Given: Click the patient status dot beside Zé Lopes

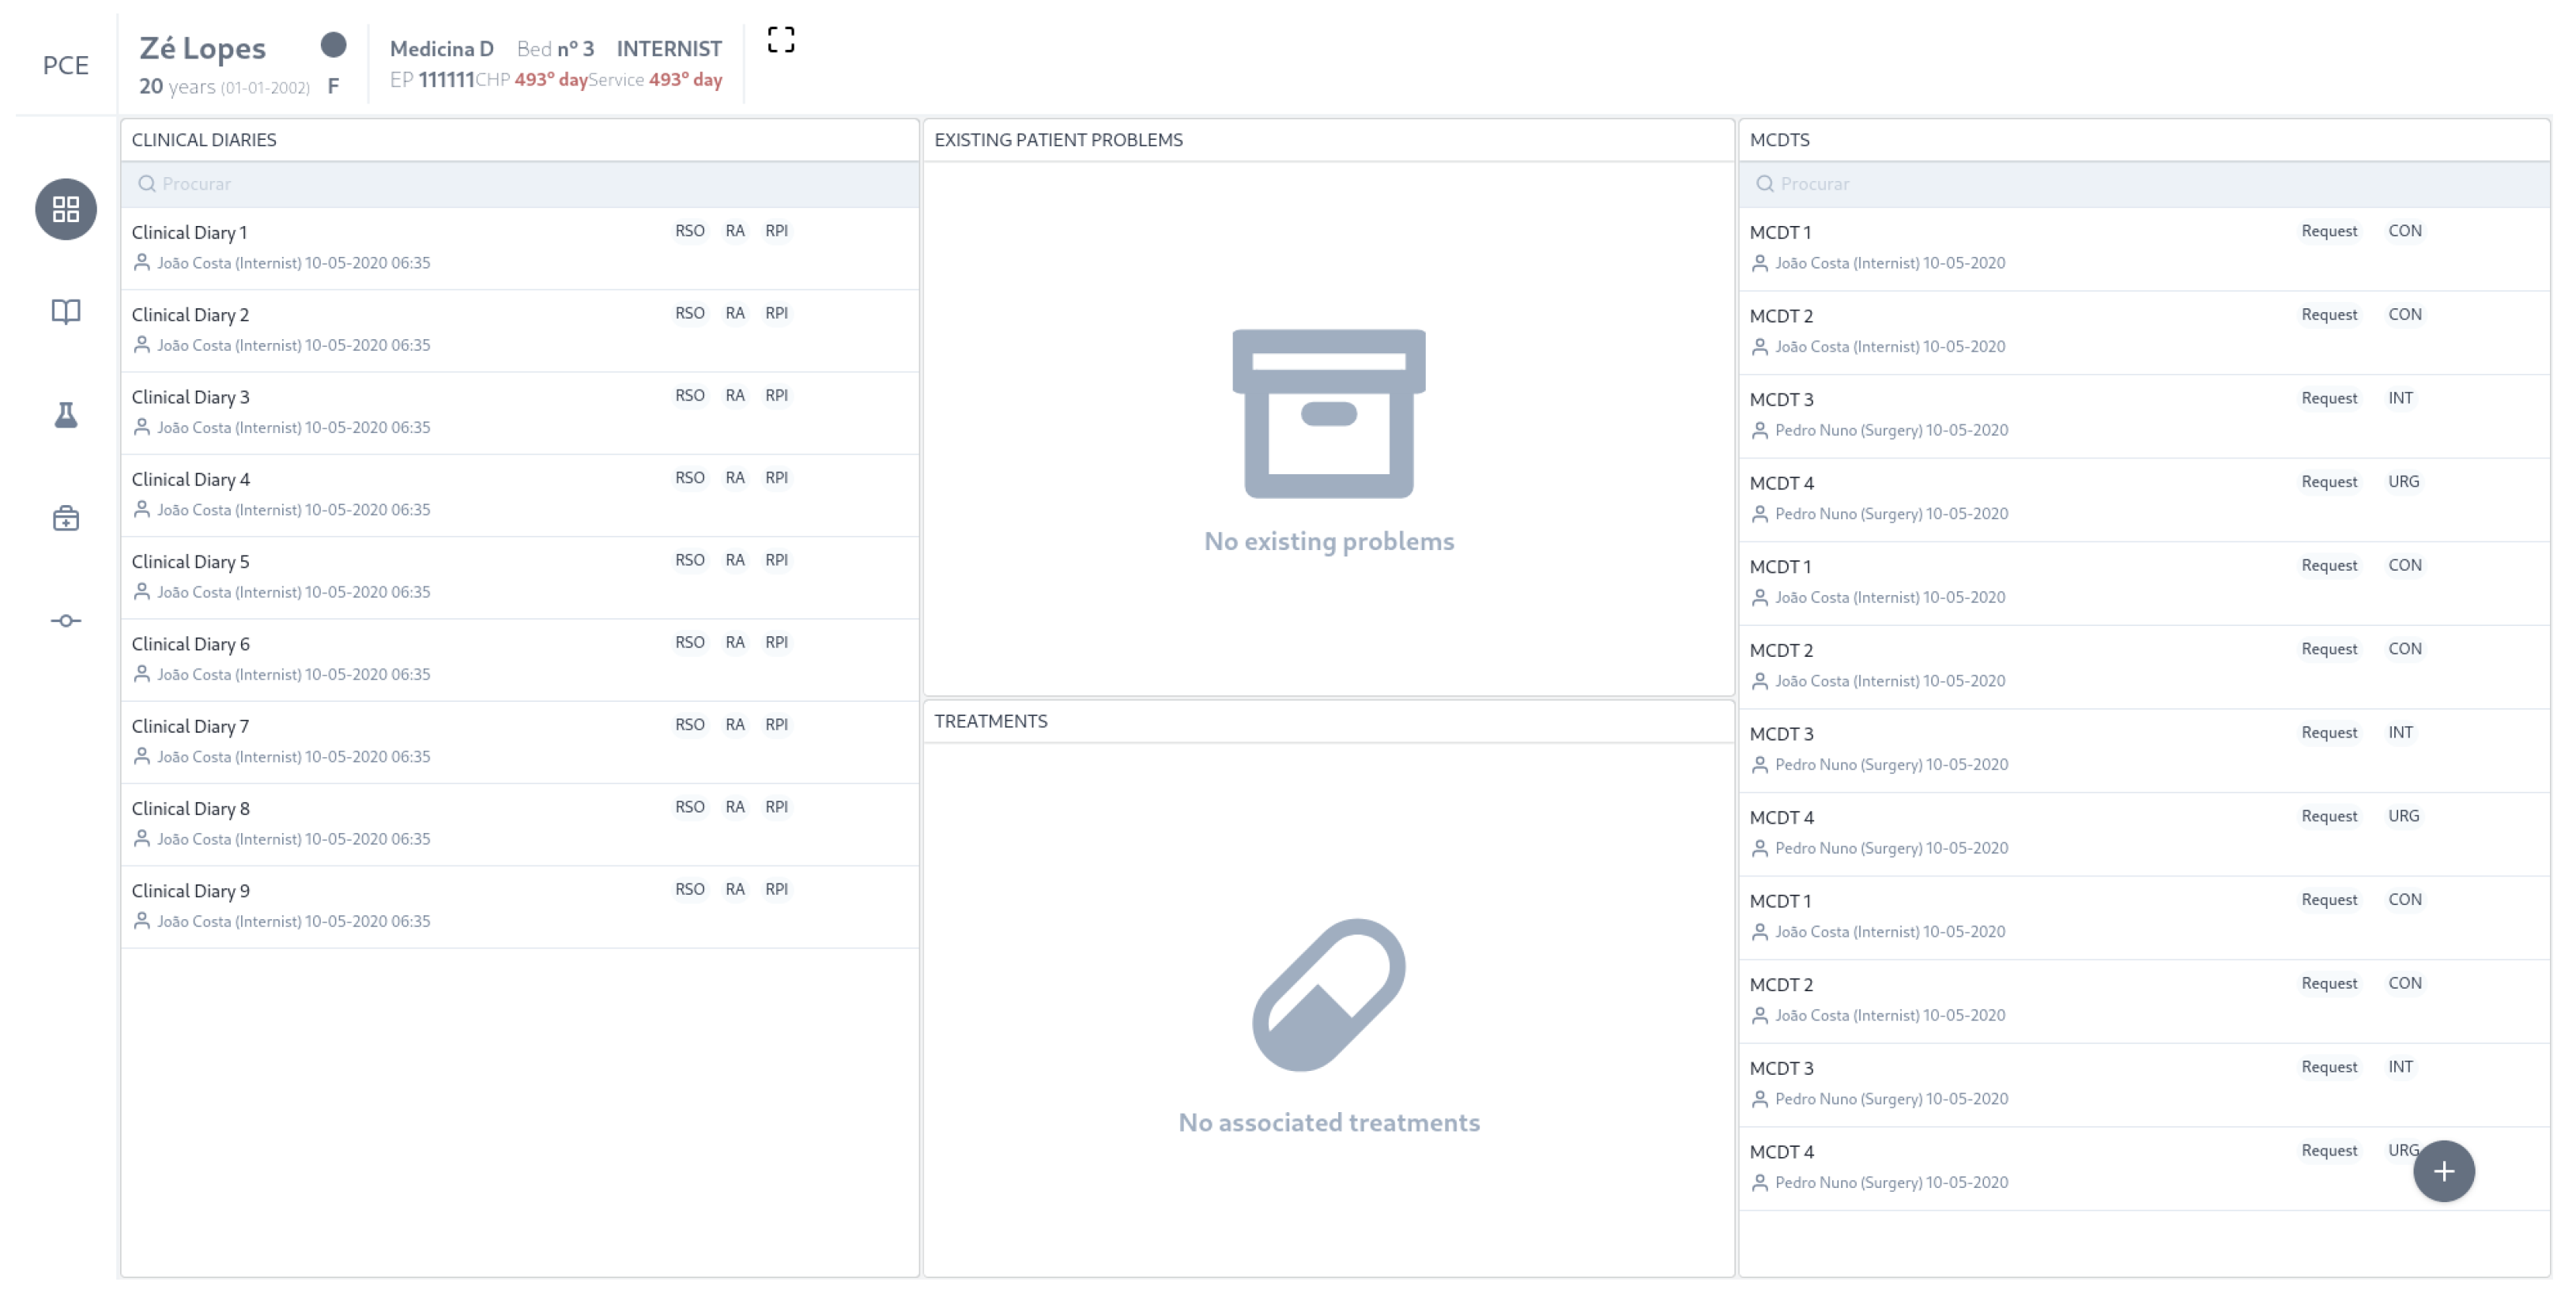Looking at the screenshot, I should click(333, 45).
